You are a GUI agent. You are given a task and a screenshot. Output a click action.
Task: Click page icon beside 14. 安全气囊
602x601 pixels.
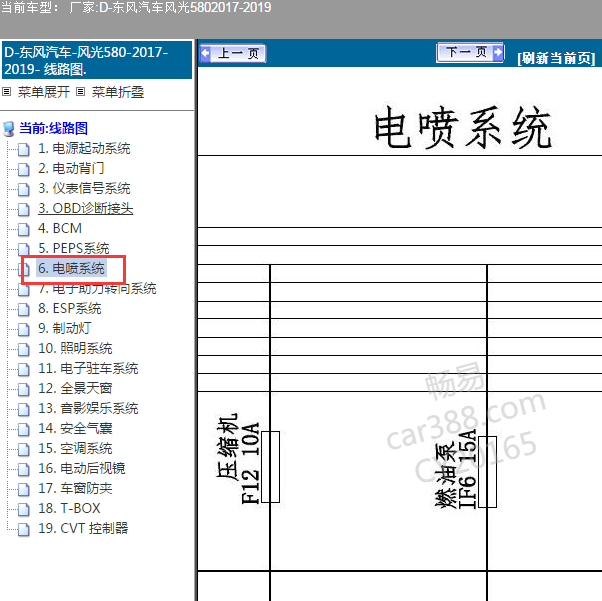click(x=24, y=429)
